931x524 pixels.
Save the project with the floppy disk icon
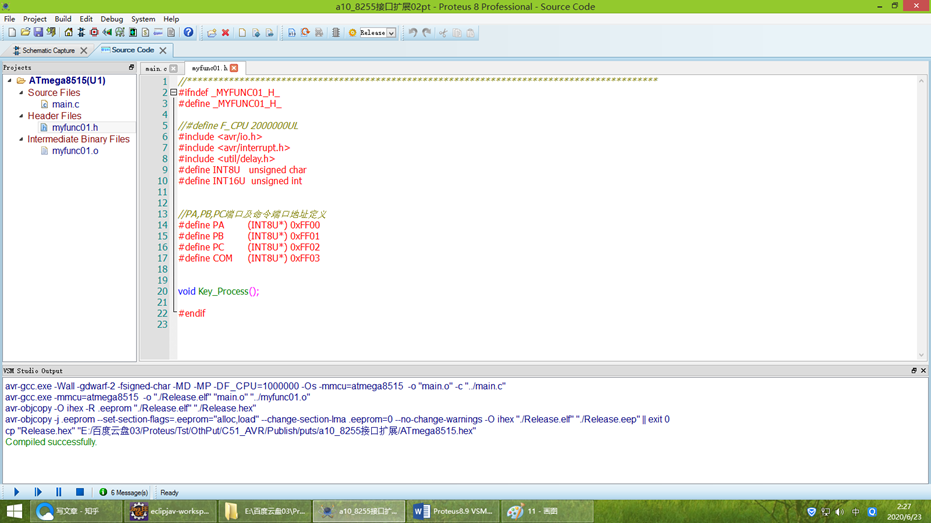pos(38,33)
